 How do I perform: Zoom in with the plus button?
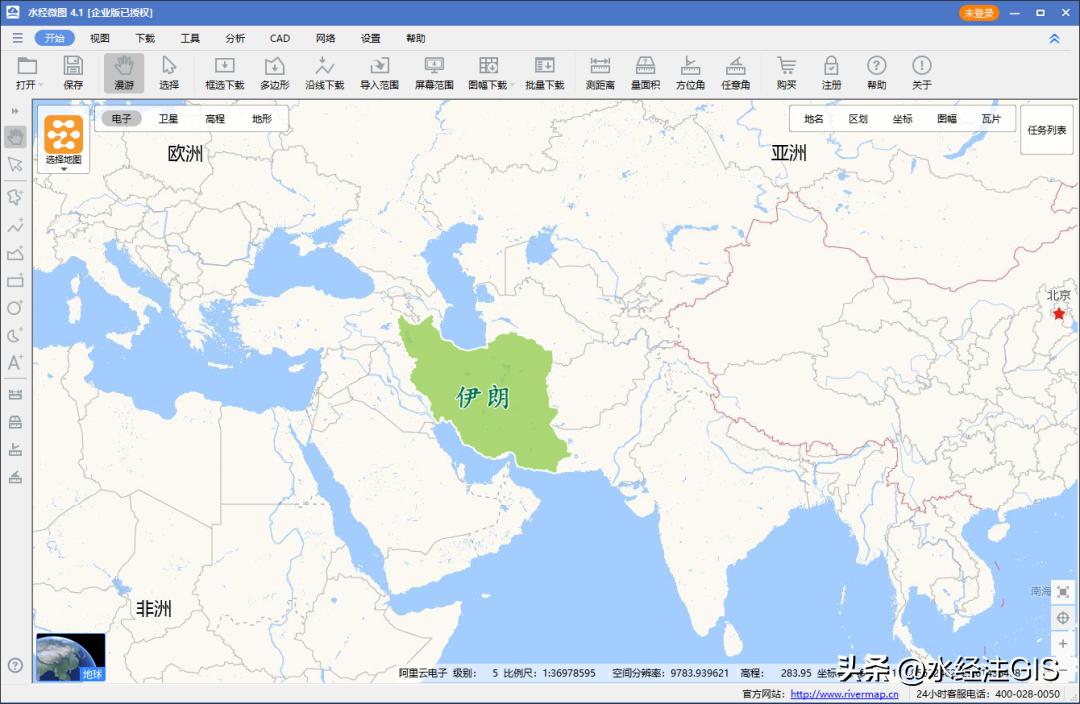pos(1063,643)
